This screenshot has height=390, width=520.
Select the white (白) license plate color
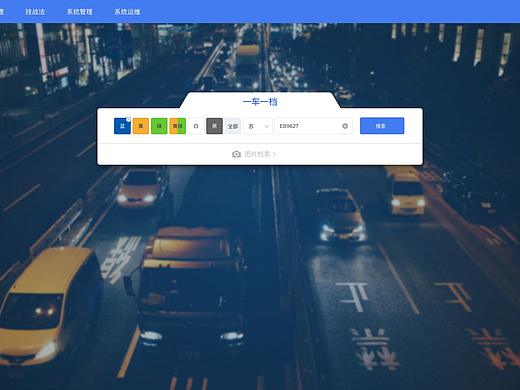coord(196,126)
